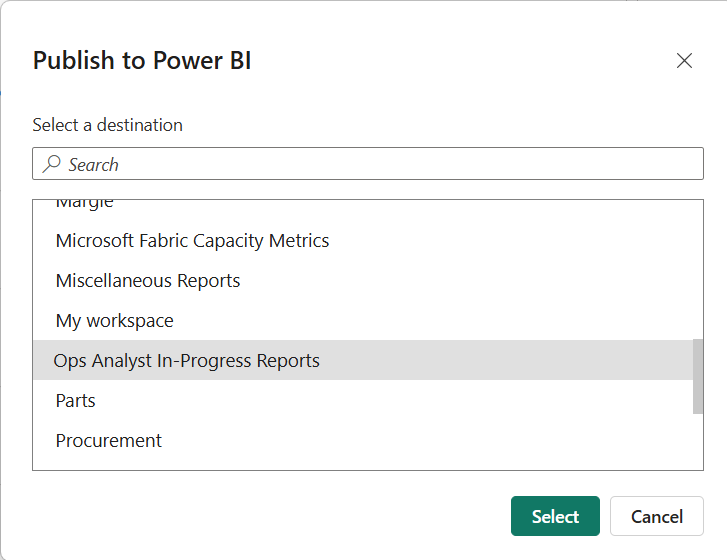
Task: Click the magnifying glass search icon
Action: point(51,164)
